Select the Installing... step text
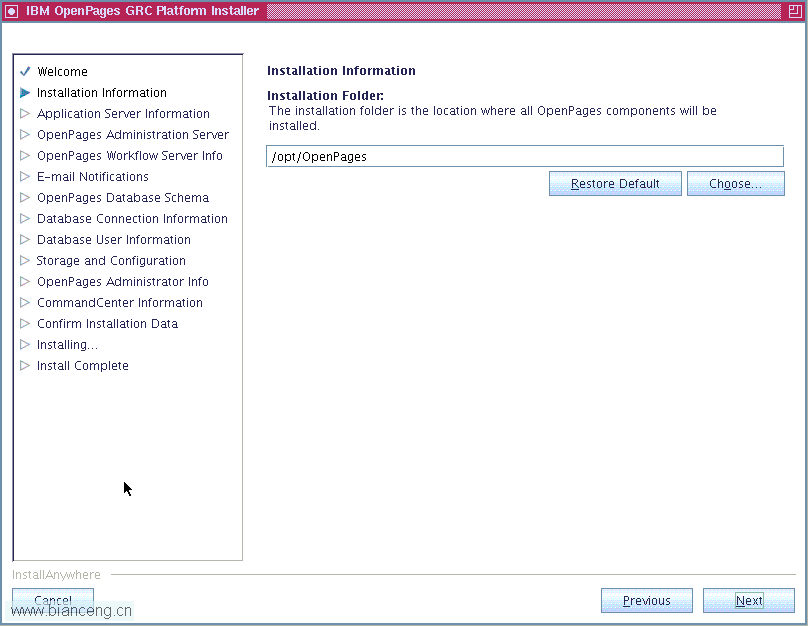 [x=67, y=345]
